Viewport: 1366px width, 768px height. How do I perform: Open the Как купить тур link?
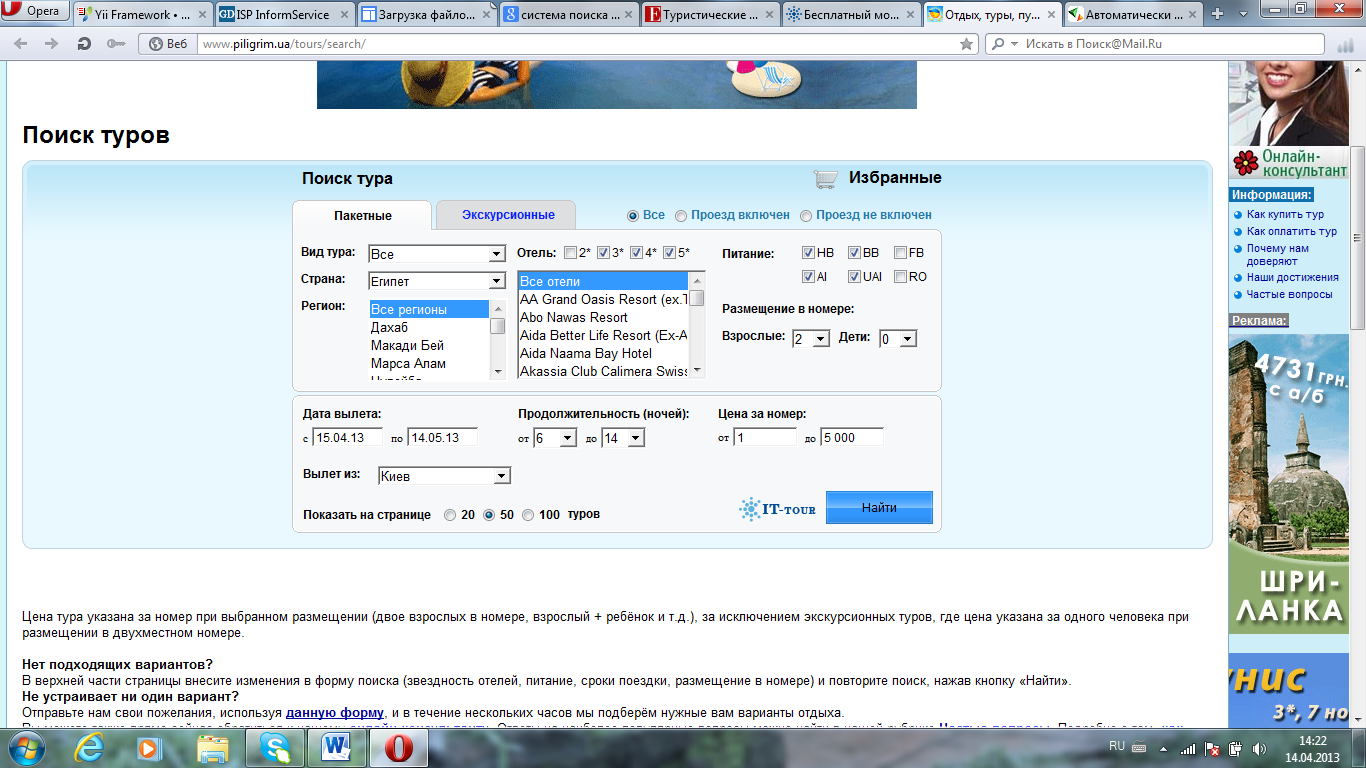click(x=1285, y=215)
